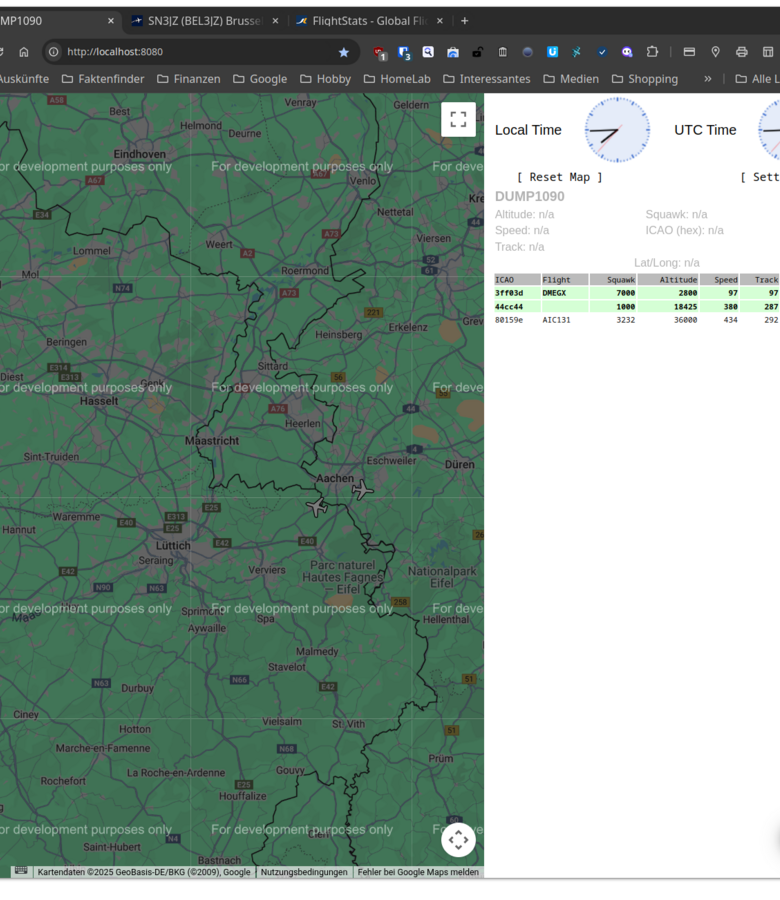The width and height of the screenshot is (780, 900).
Task: Open the red shield extension with badge 1
Action: point(379,53)
